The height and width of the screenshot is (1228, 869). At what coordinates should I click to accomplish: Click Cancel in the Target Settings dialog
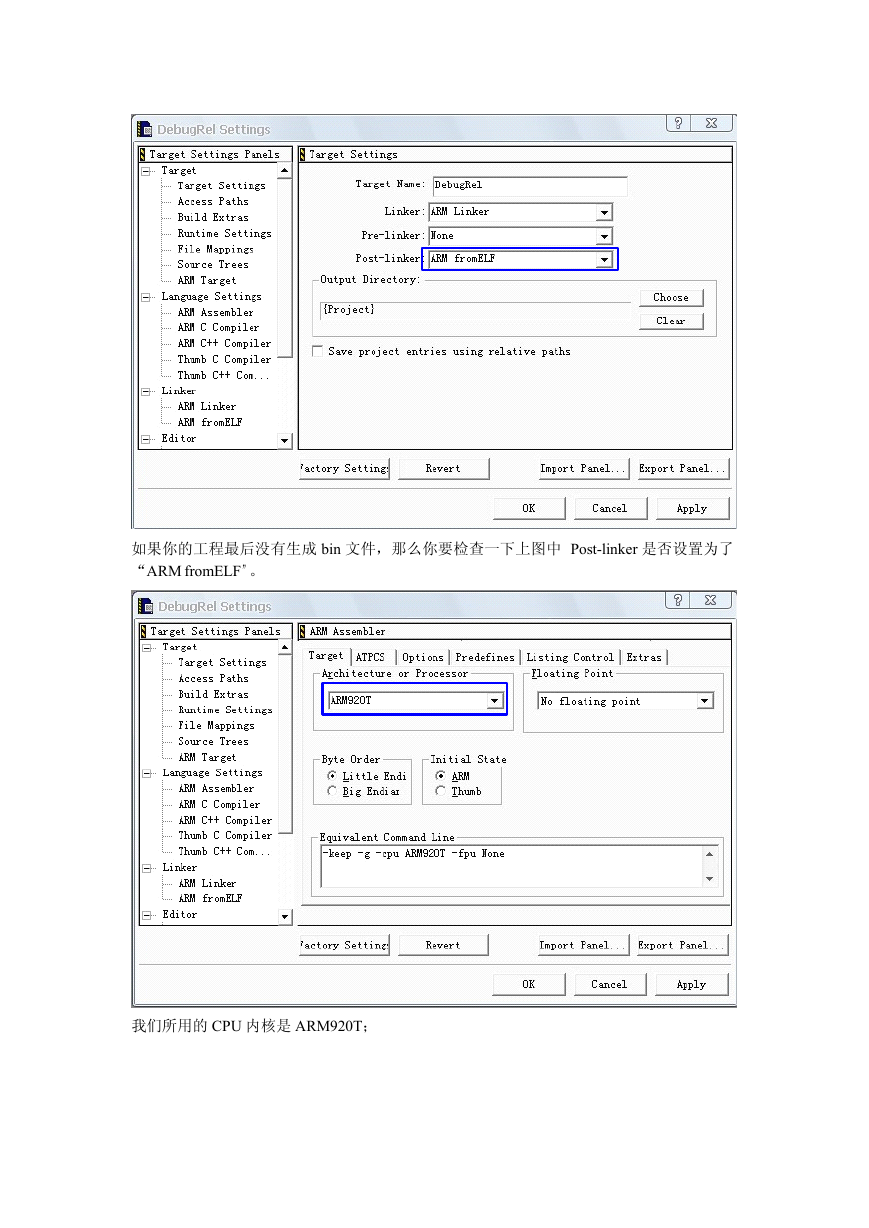[610, 508]
